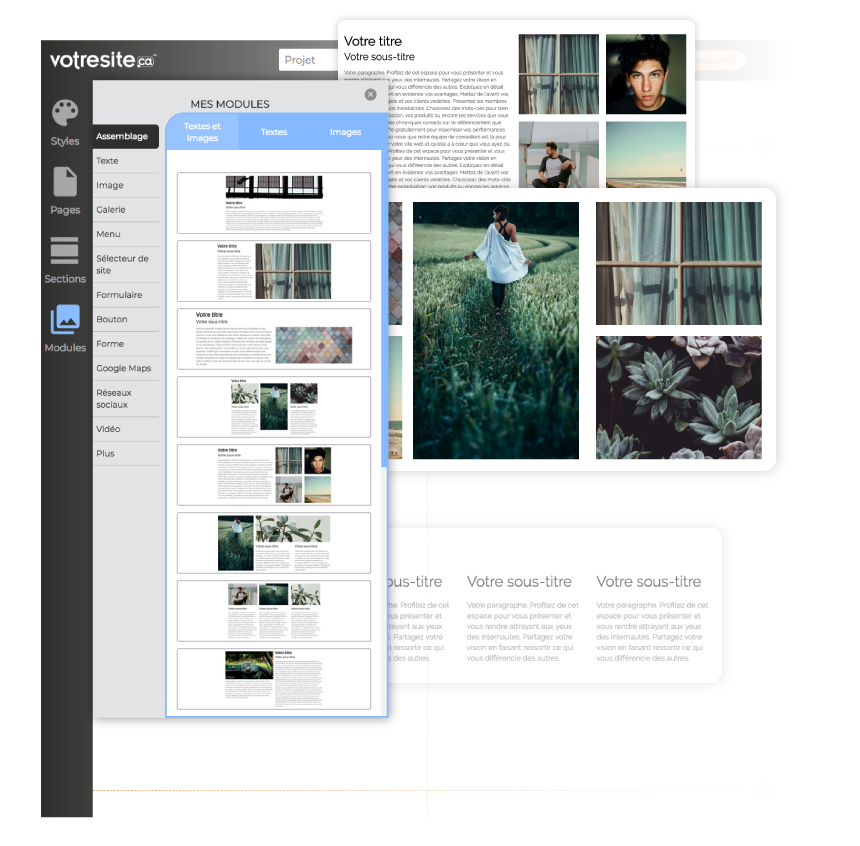Switch to the Textes et images tab

click(x=202, y=132)
